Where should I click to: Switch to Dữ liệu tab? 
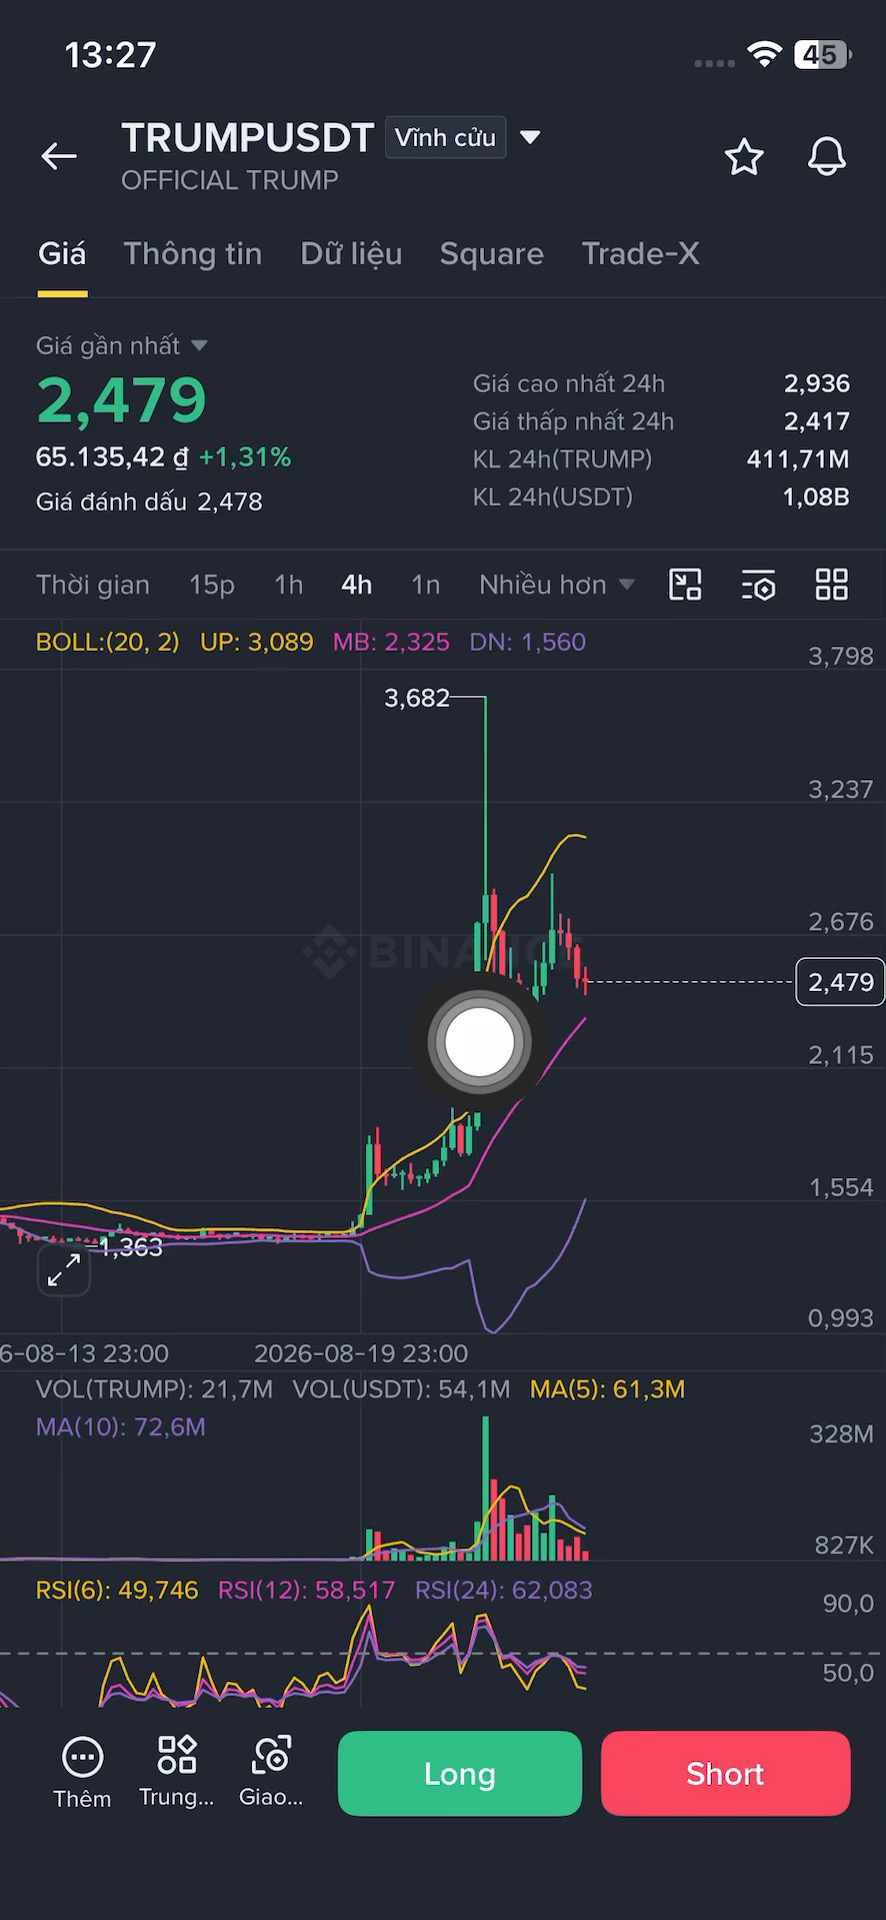click(351, 254)
